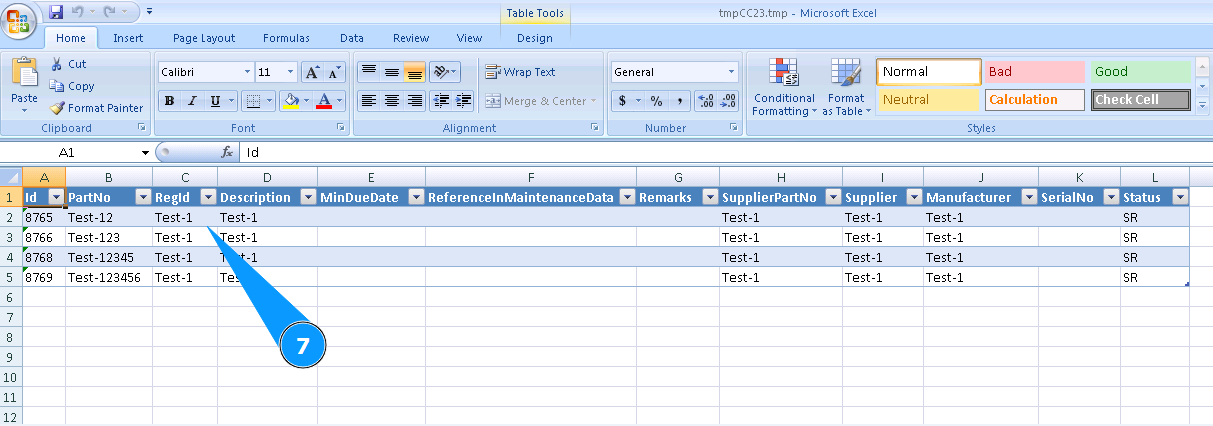Click the Cut scissors icon
This screenshot has width=1213, height=426.
[x=57, y=64]
